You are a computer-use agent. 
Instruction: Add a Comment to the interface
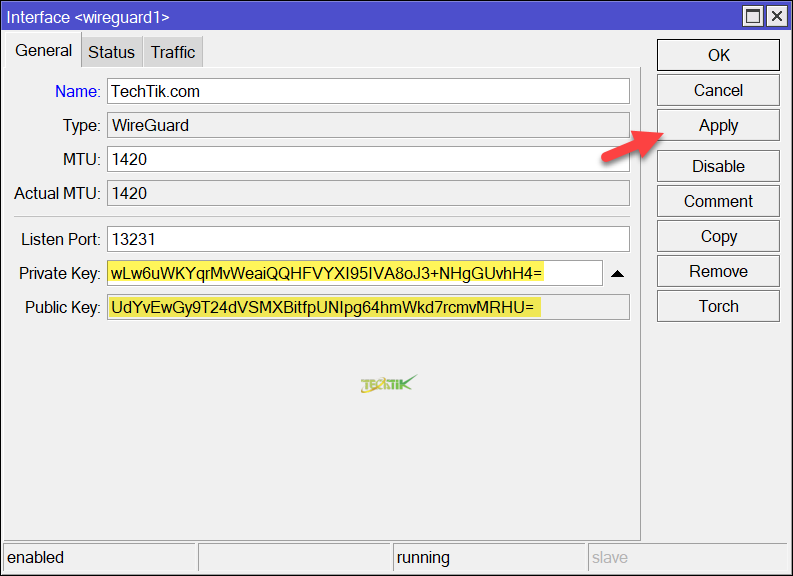tap(718, 201)
